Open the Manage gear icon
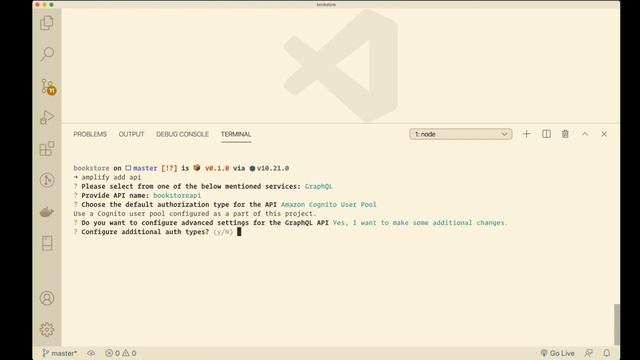Viewport: 640px width, 360px height. click(47, 329)
